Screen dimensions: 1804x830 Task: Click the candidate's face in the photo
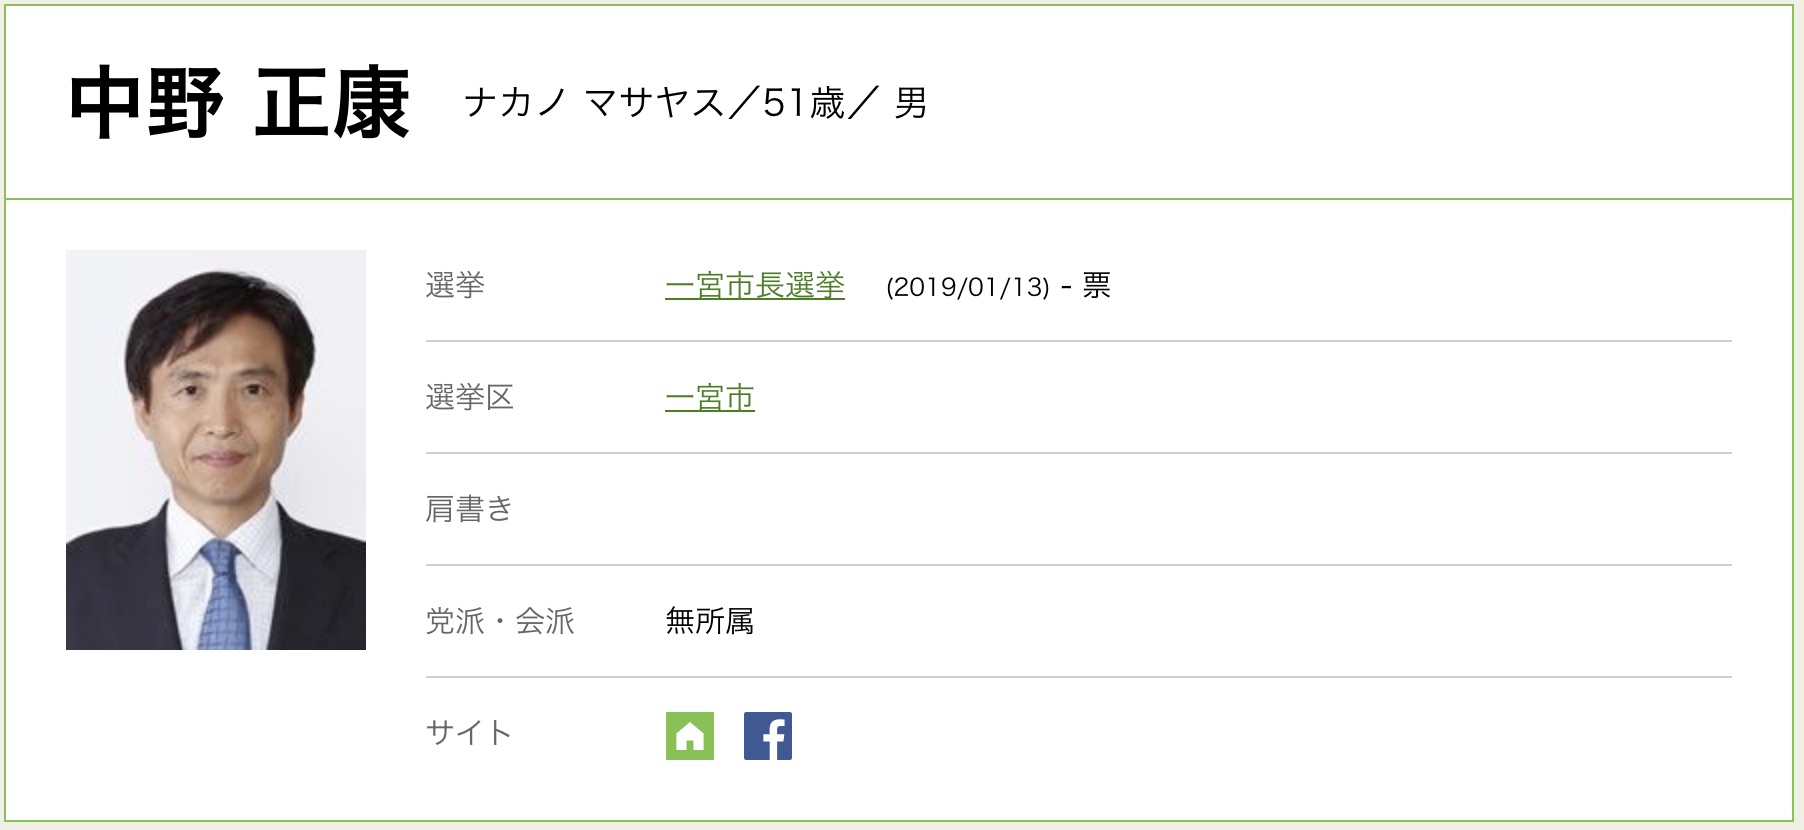(x=220, y=400)
